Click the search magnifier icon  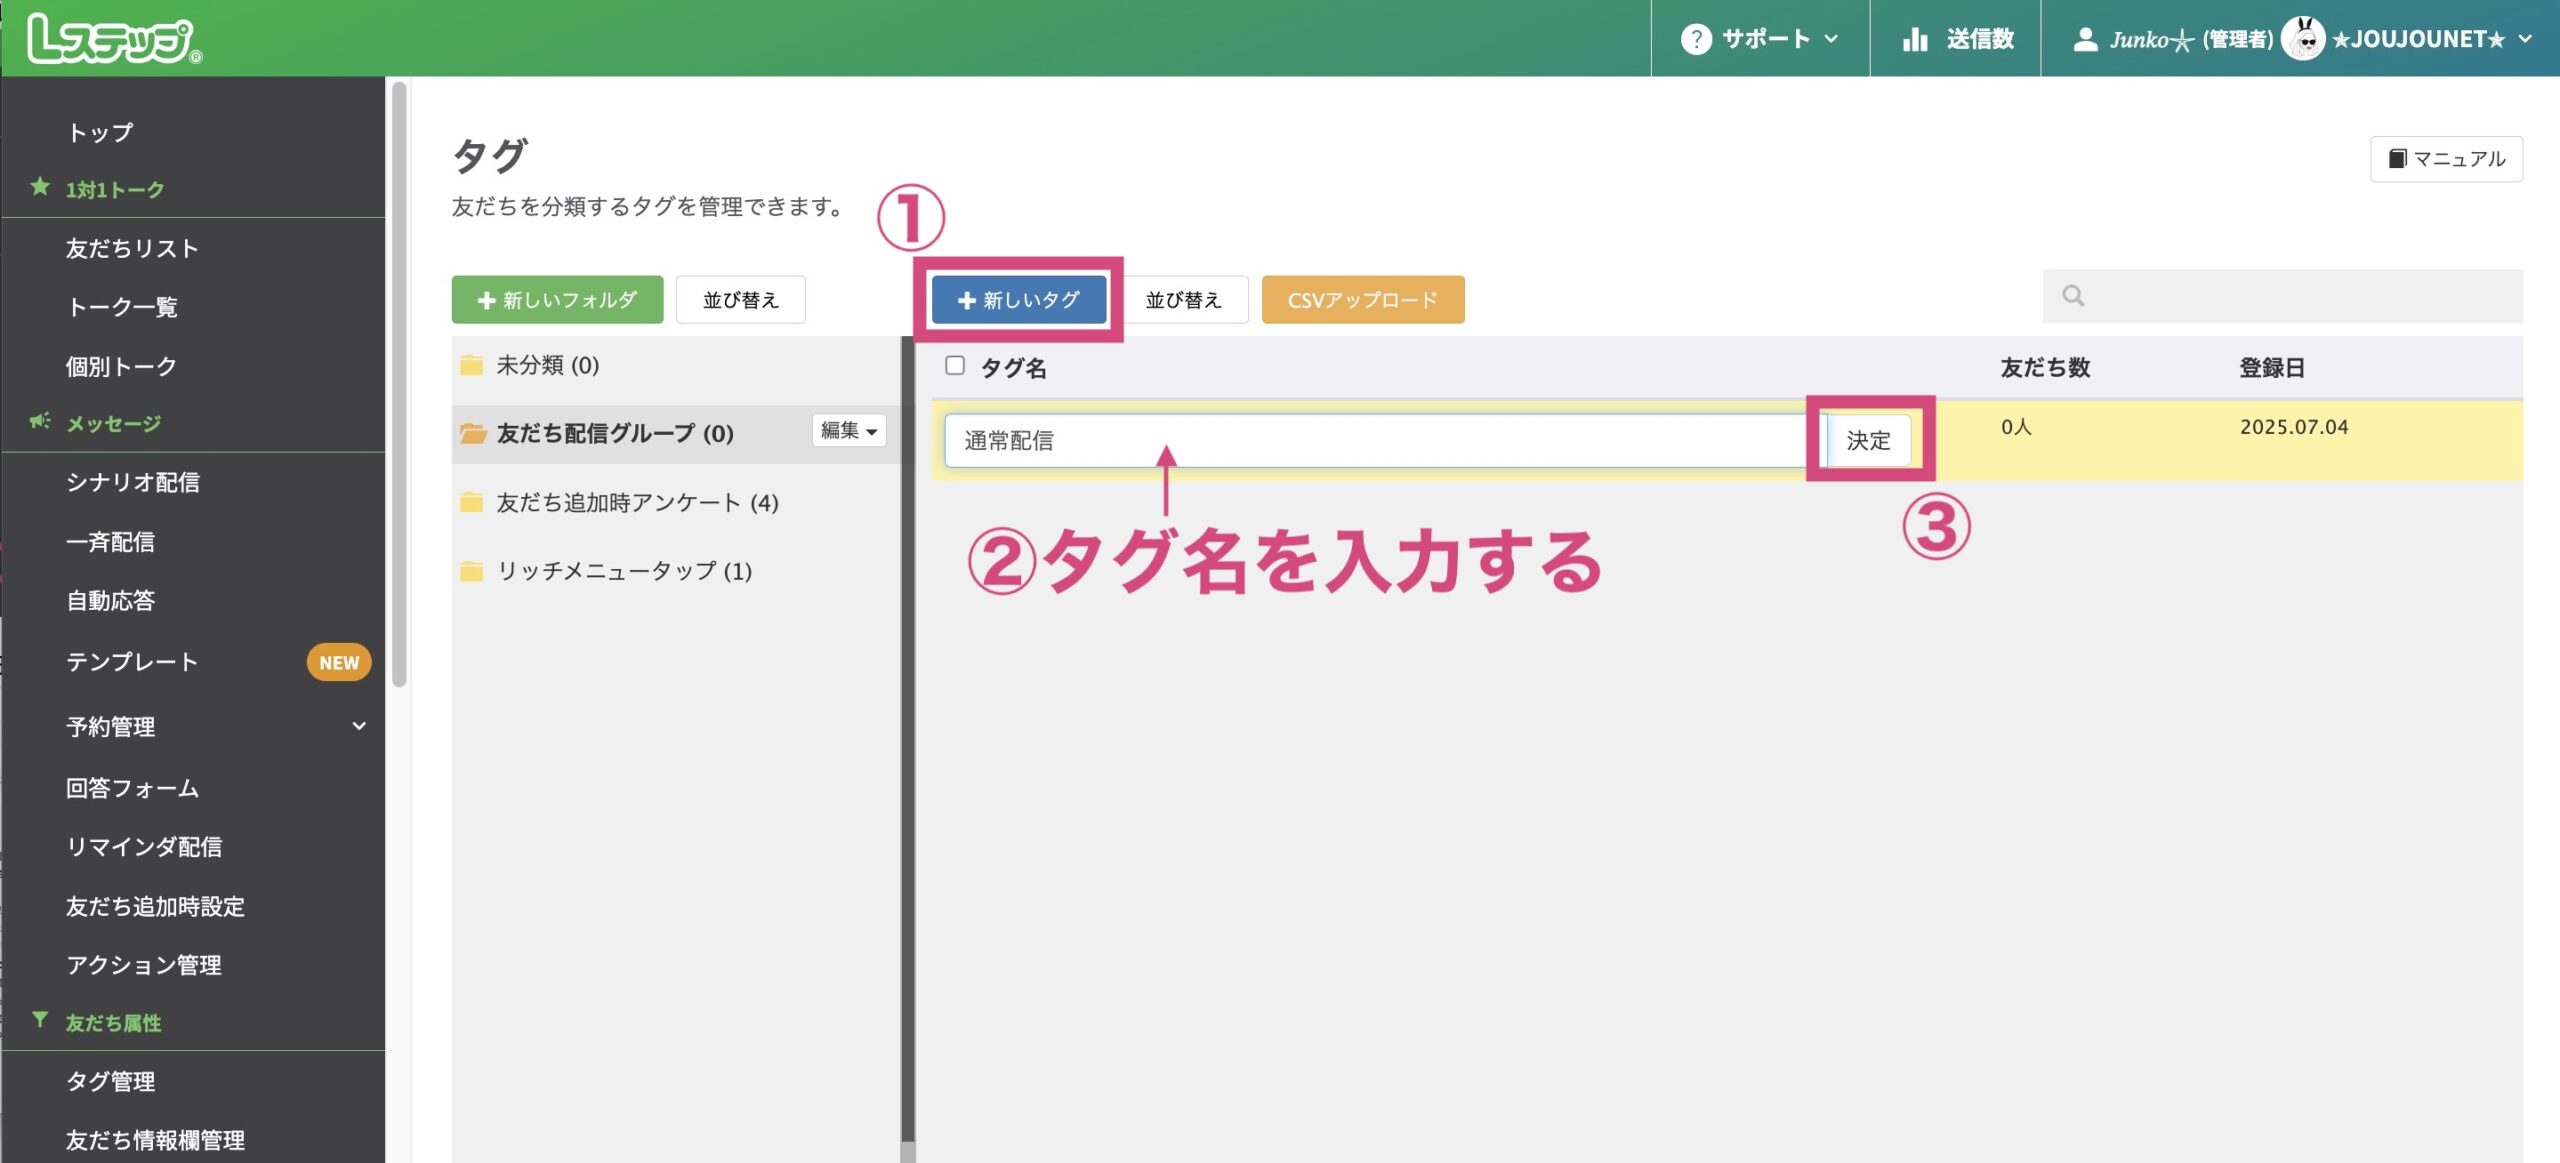pos(2073,295)
